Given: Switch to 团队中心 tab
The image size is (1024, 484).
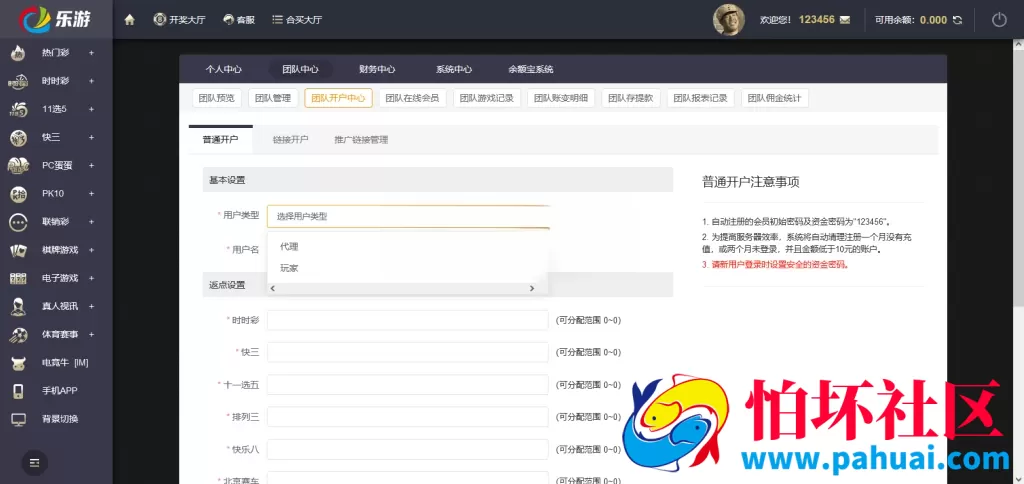Looking at the screenshot, I should click(x=300, y=69).
